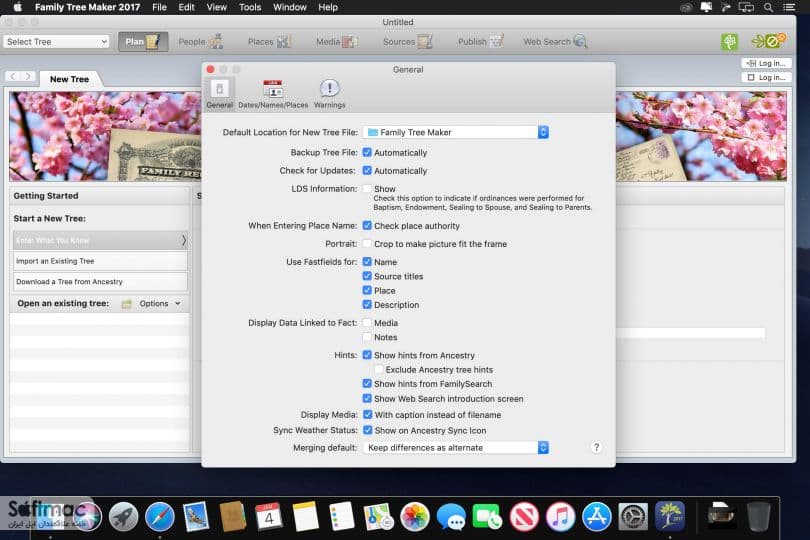
Task: Enable Crop to make picture fit
Action: tap(367, 244)
